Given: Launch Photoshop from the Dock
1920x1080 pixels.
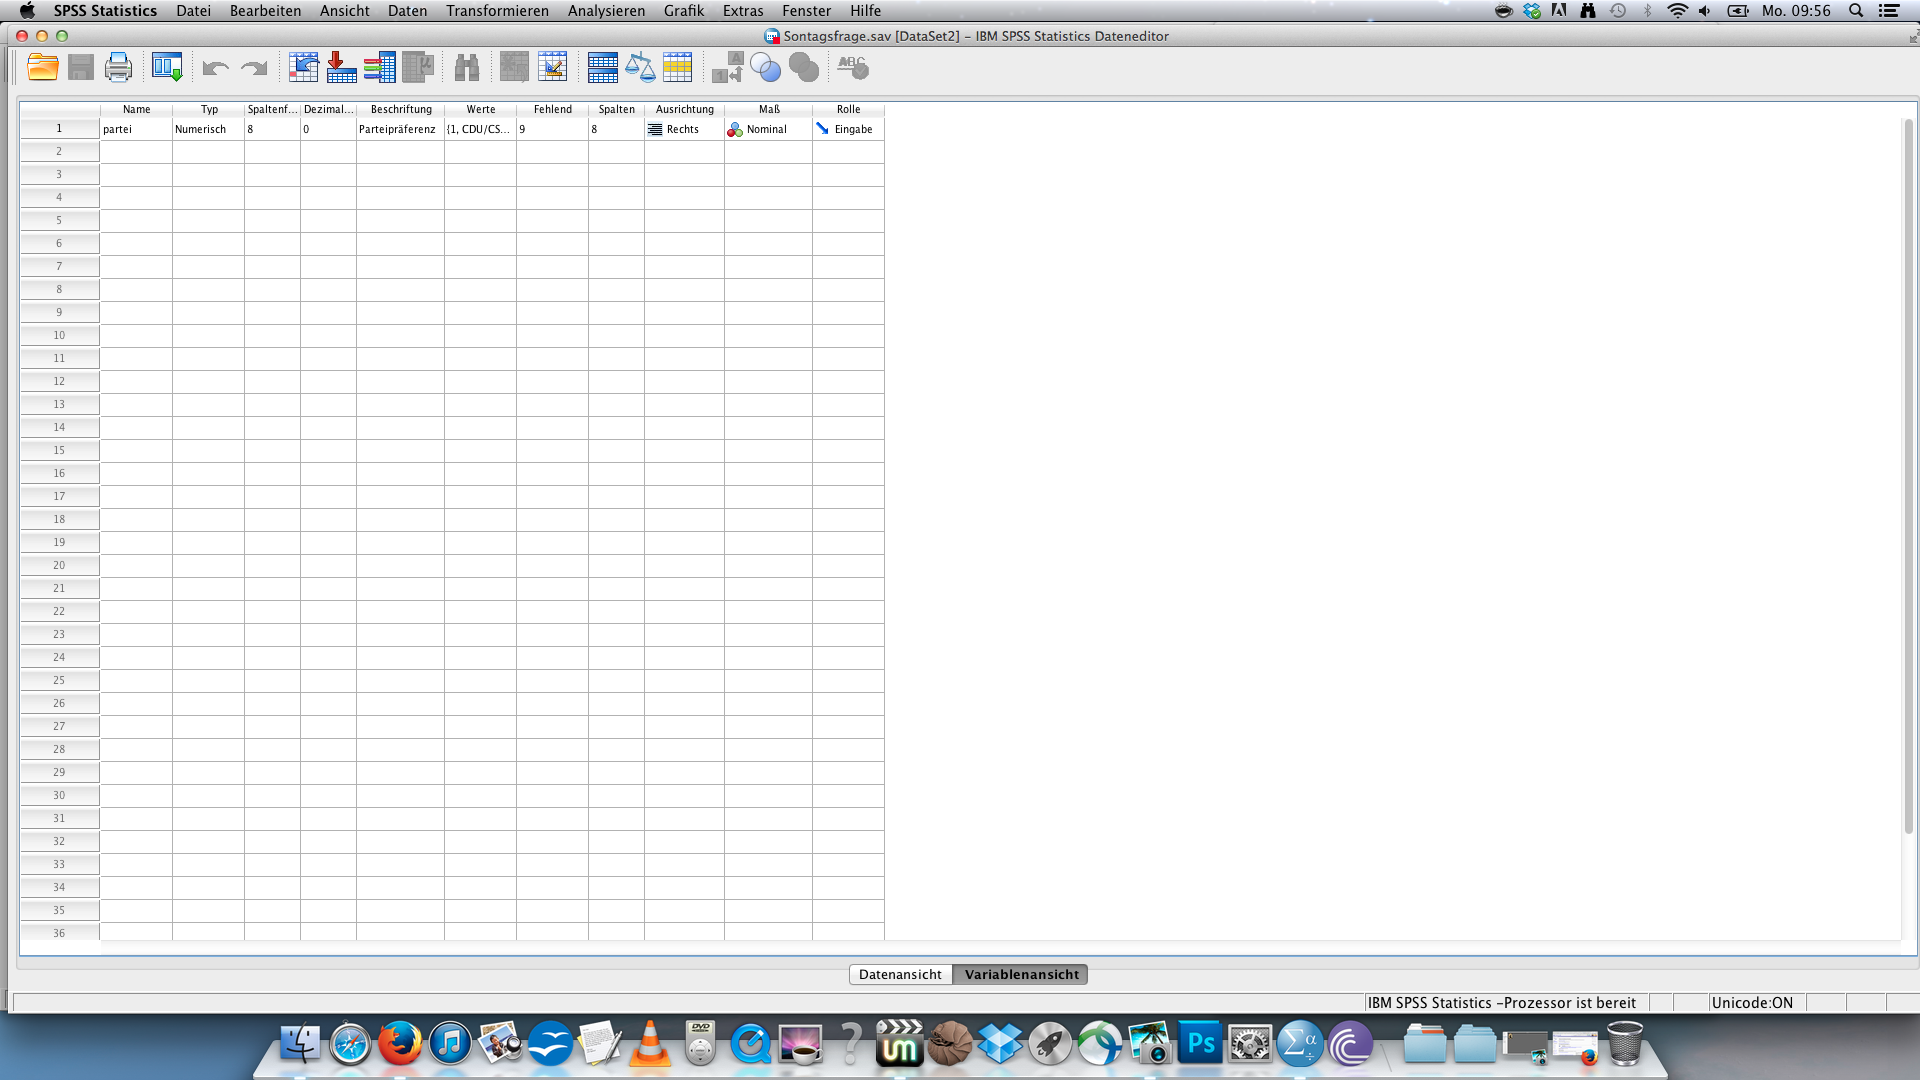Looking at the screenshot, I should [1200, 1045].
